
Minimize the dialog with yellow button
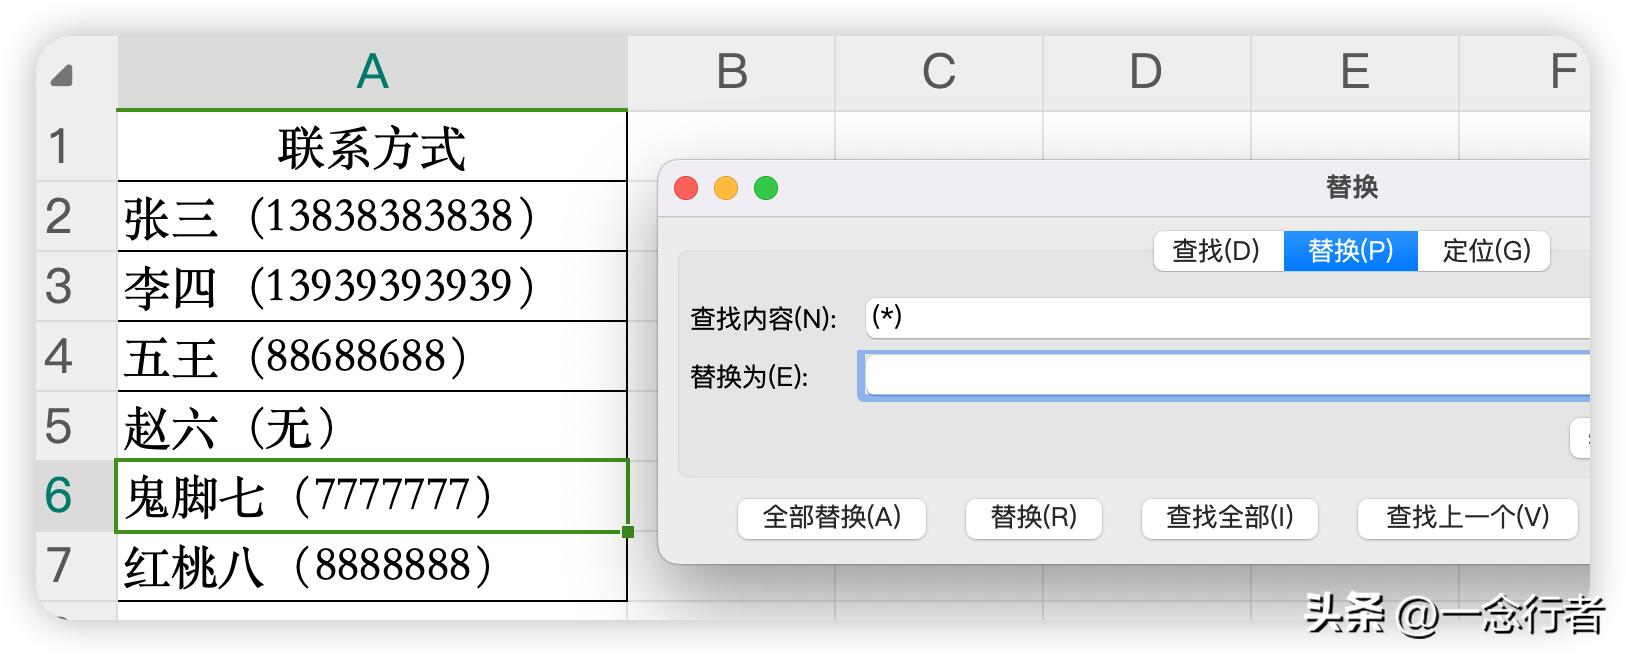point(726,188)
